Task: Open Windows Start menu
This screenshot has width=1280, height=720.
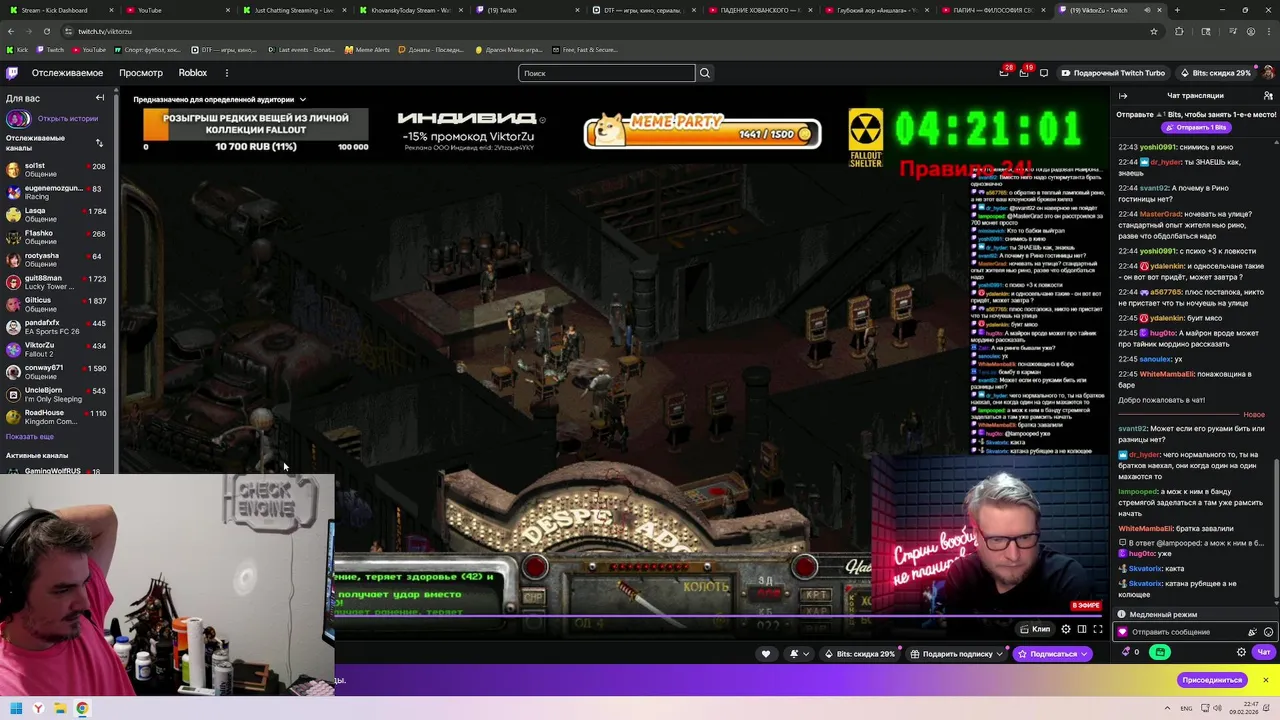Action: (16, 709)
